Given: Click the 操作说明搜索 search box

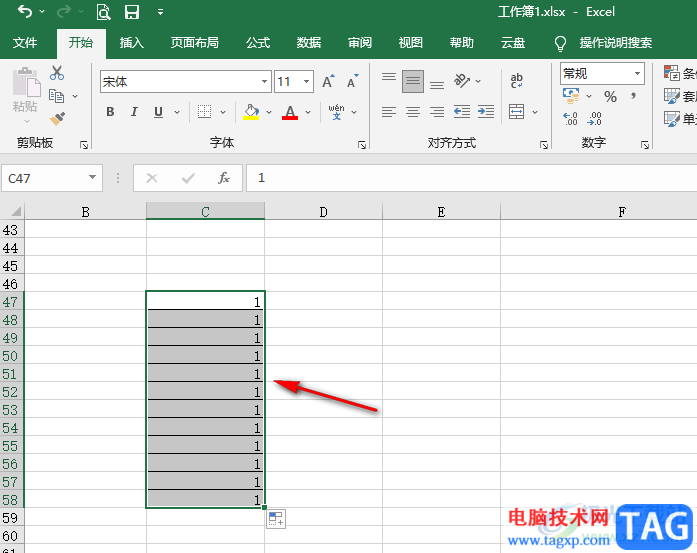Looking at the screenshot, I should pos(616,43).
